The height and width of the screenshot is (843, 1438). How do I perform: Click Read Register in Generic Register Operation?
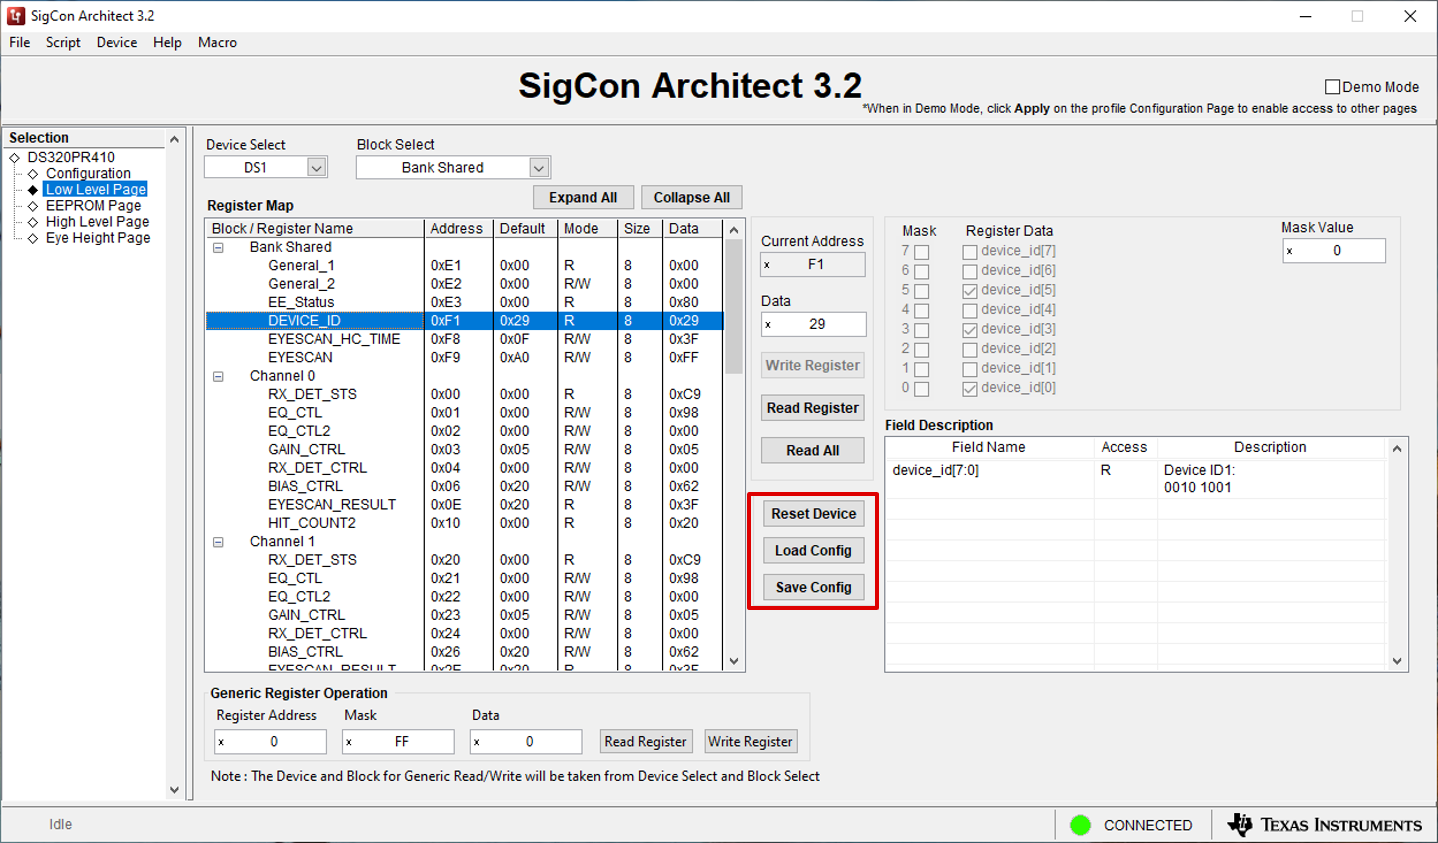[x=646, y=742]
